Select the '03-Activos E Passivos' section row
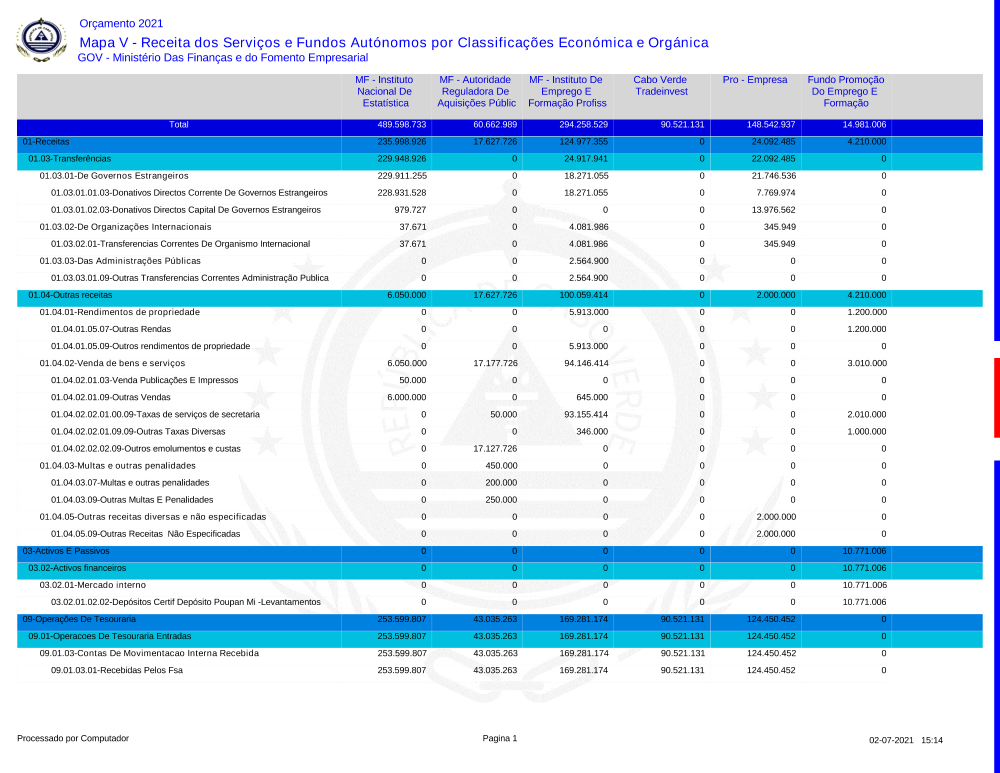 [66, 551]
